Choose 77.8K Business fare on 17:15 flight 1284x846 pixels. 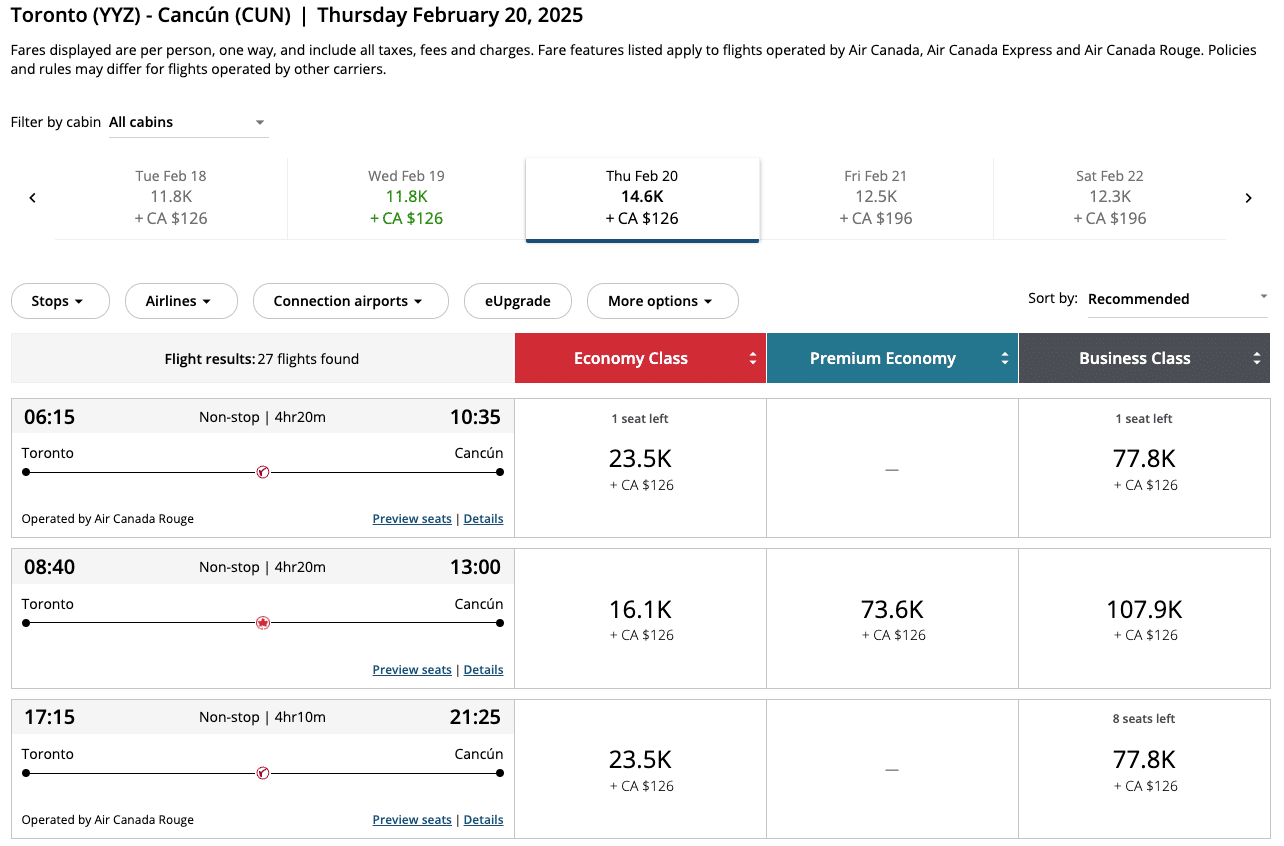(x=1145, y=768)
